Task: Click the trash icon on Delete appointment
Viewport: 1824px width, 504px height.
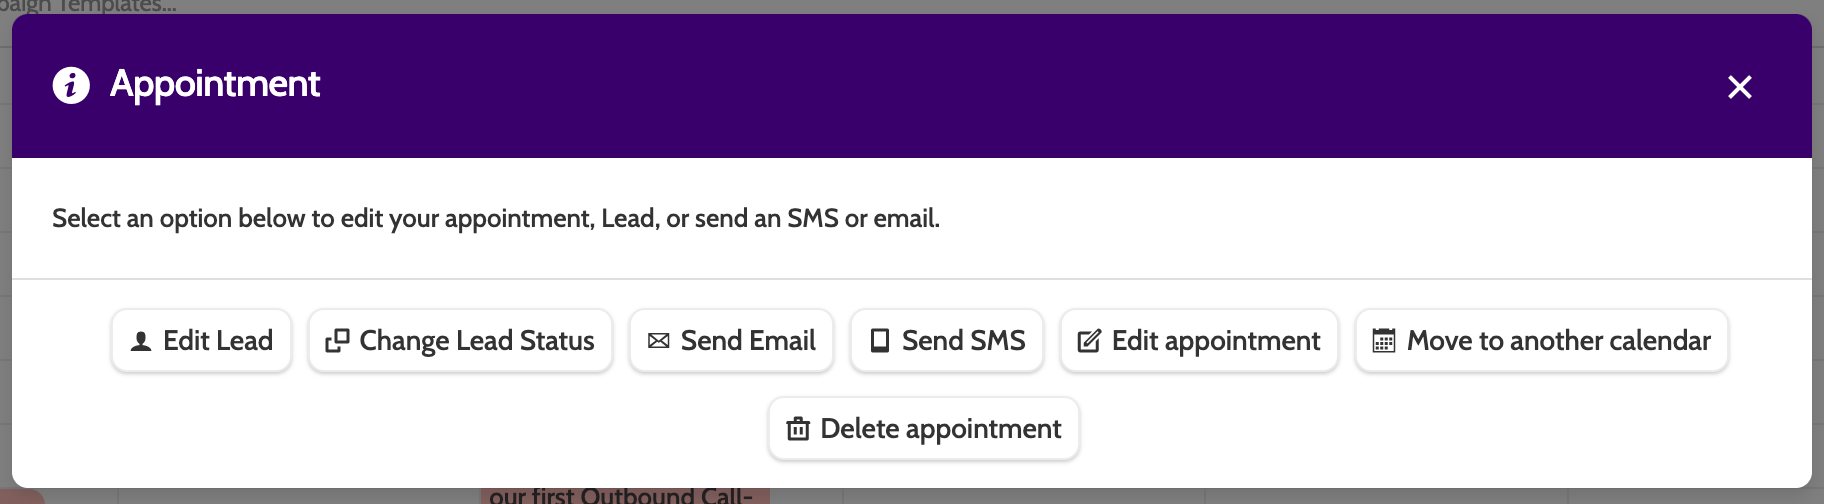Action: pyautogui.click(x=798, y=430)
